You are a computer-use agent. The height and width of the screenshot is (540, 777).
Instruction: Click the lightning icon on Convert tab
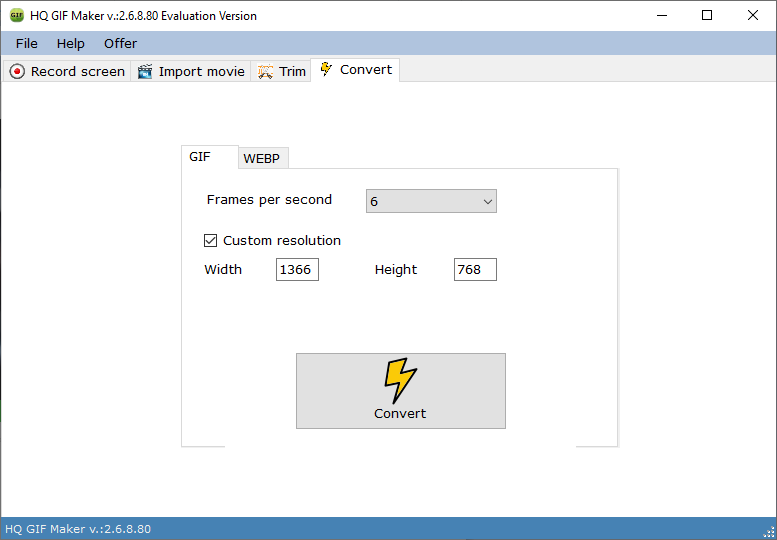tap(326, 69)
